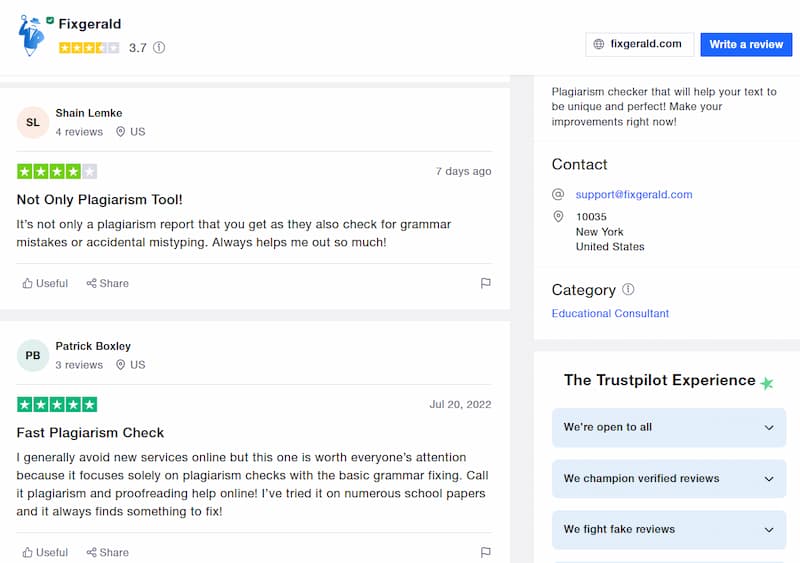
Task: Open Shain Lemke's profile name
Action: 89,113
